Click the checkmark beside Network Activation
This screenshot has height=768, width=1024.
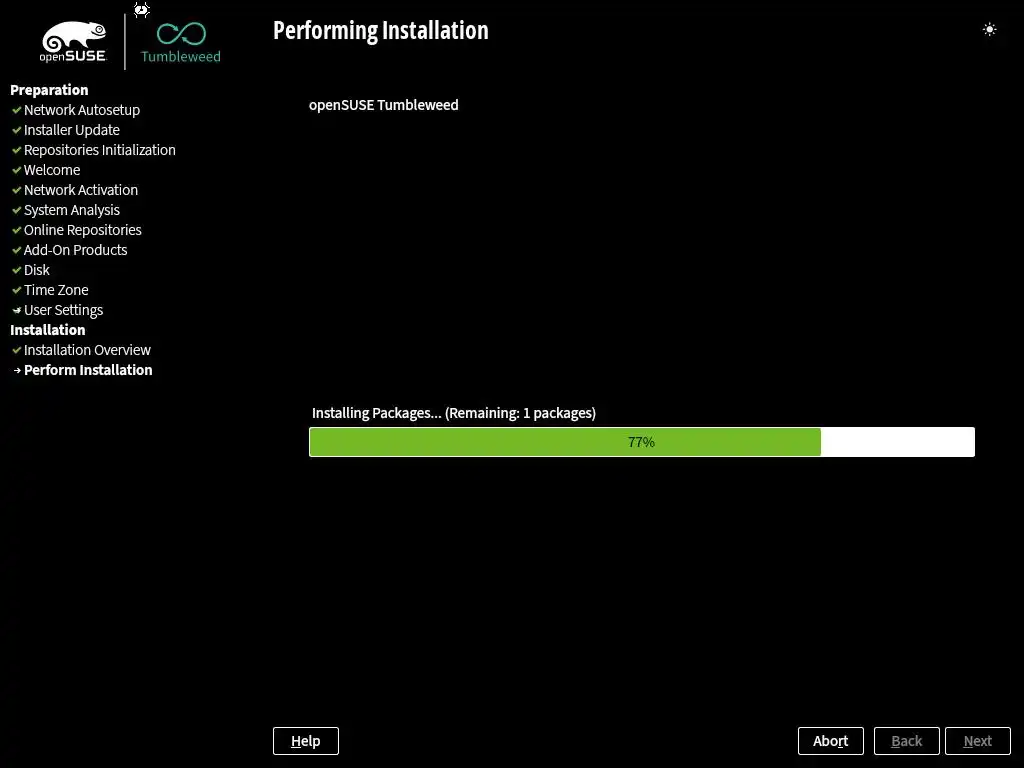[16, 191]
